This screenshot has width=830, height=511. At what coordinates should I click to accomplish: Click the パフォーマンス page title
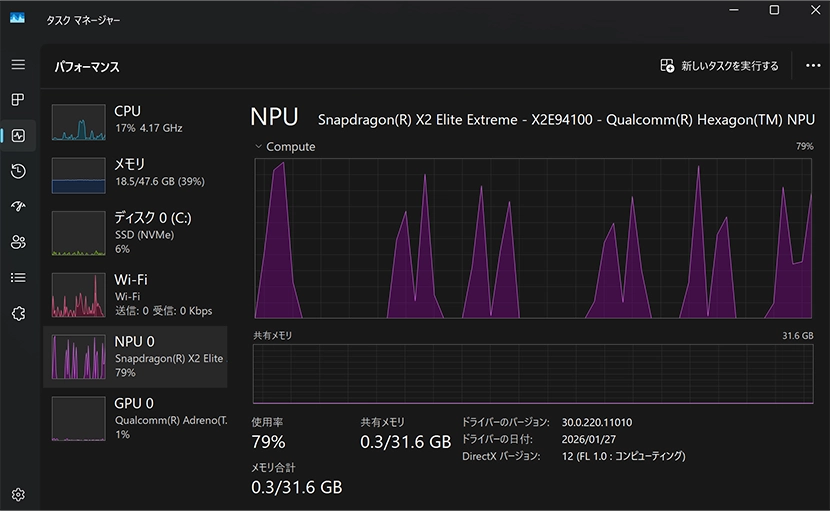pos(87,67)
